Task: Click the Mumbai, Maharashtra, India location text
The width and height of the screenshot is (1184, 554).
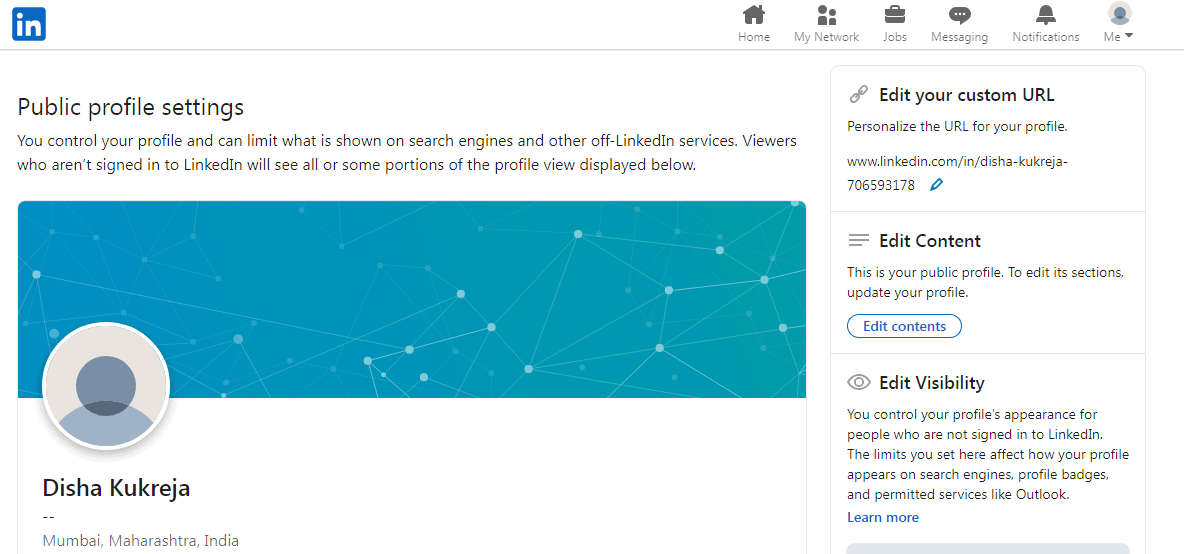Action: (x=140, y=540)
